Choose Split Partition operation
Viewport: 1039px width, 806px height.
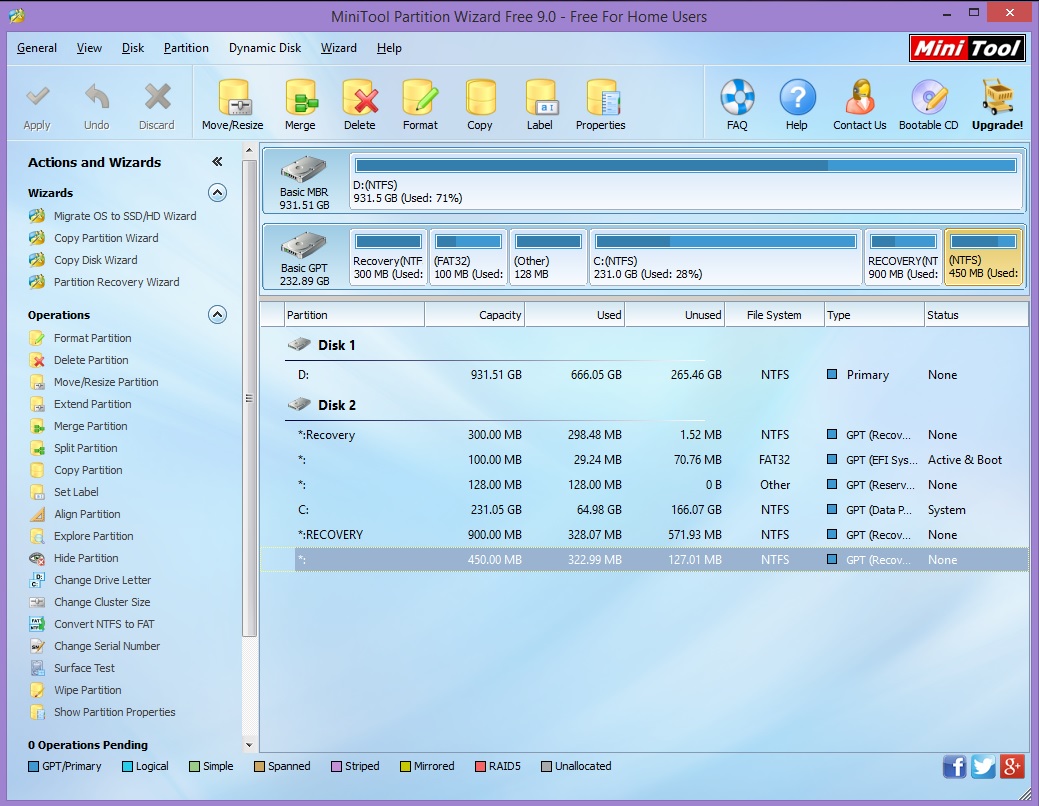[x=74, y=448]
